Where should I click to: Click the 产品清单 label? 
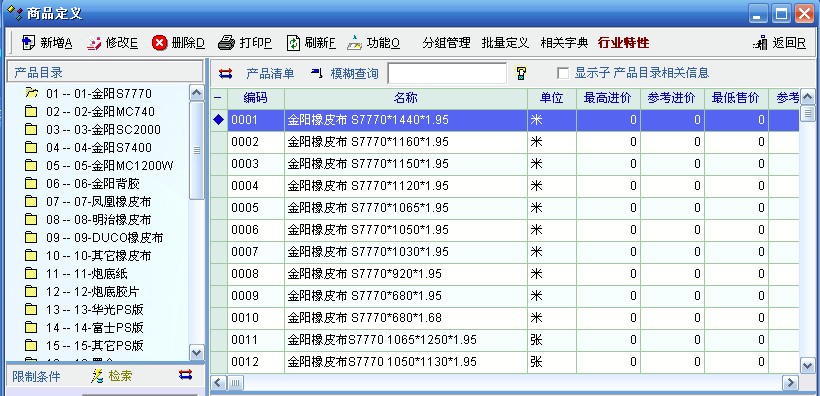(270, 73)
